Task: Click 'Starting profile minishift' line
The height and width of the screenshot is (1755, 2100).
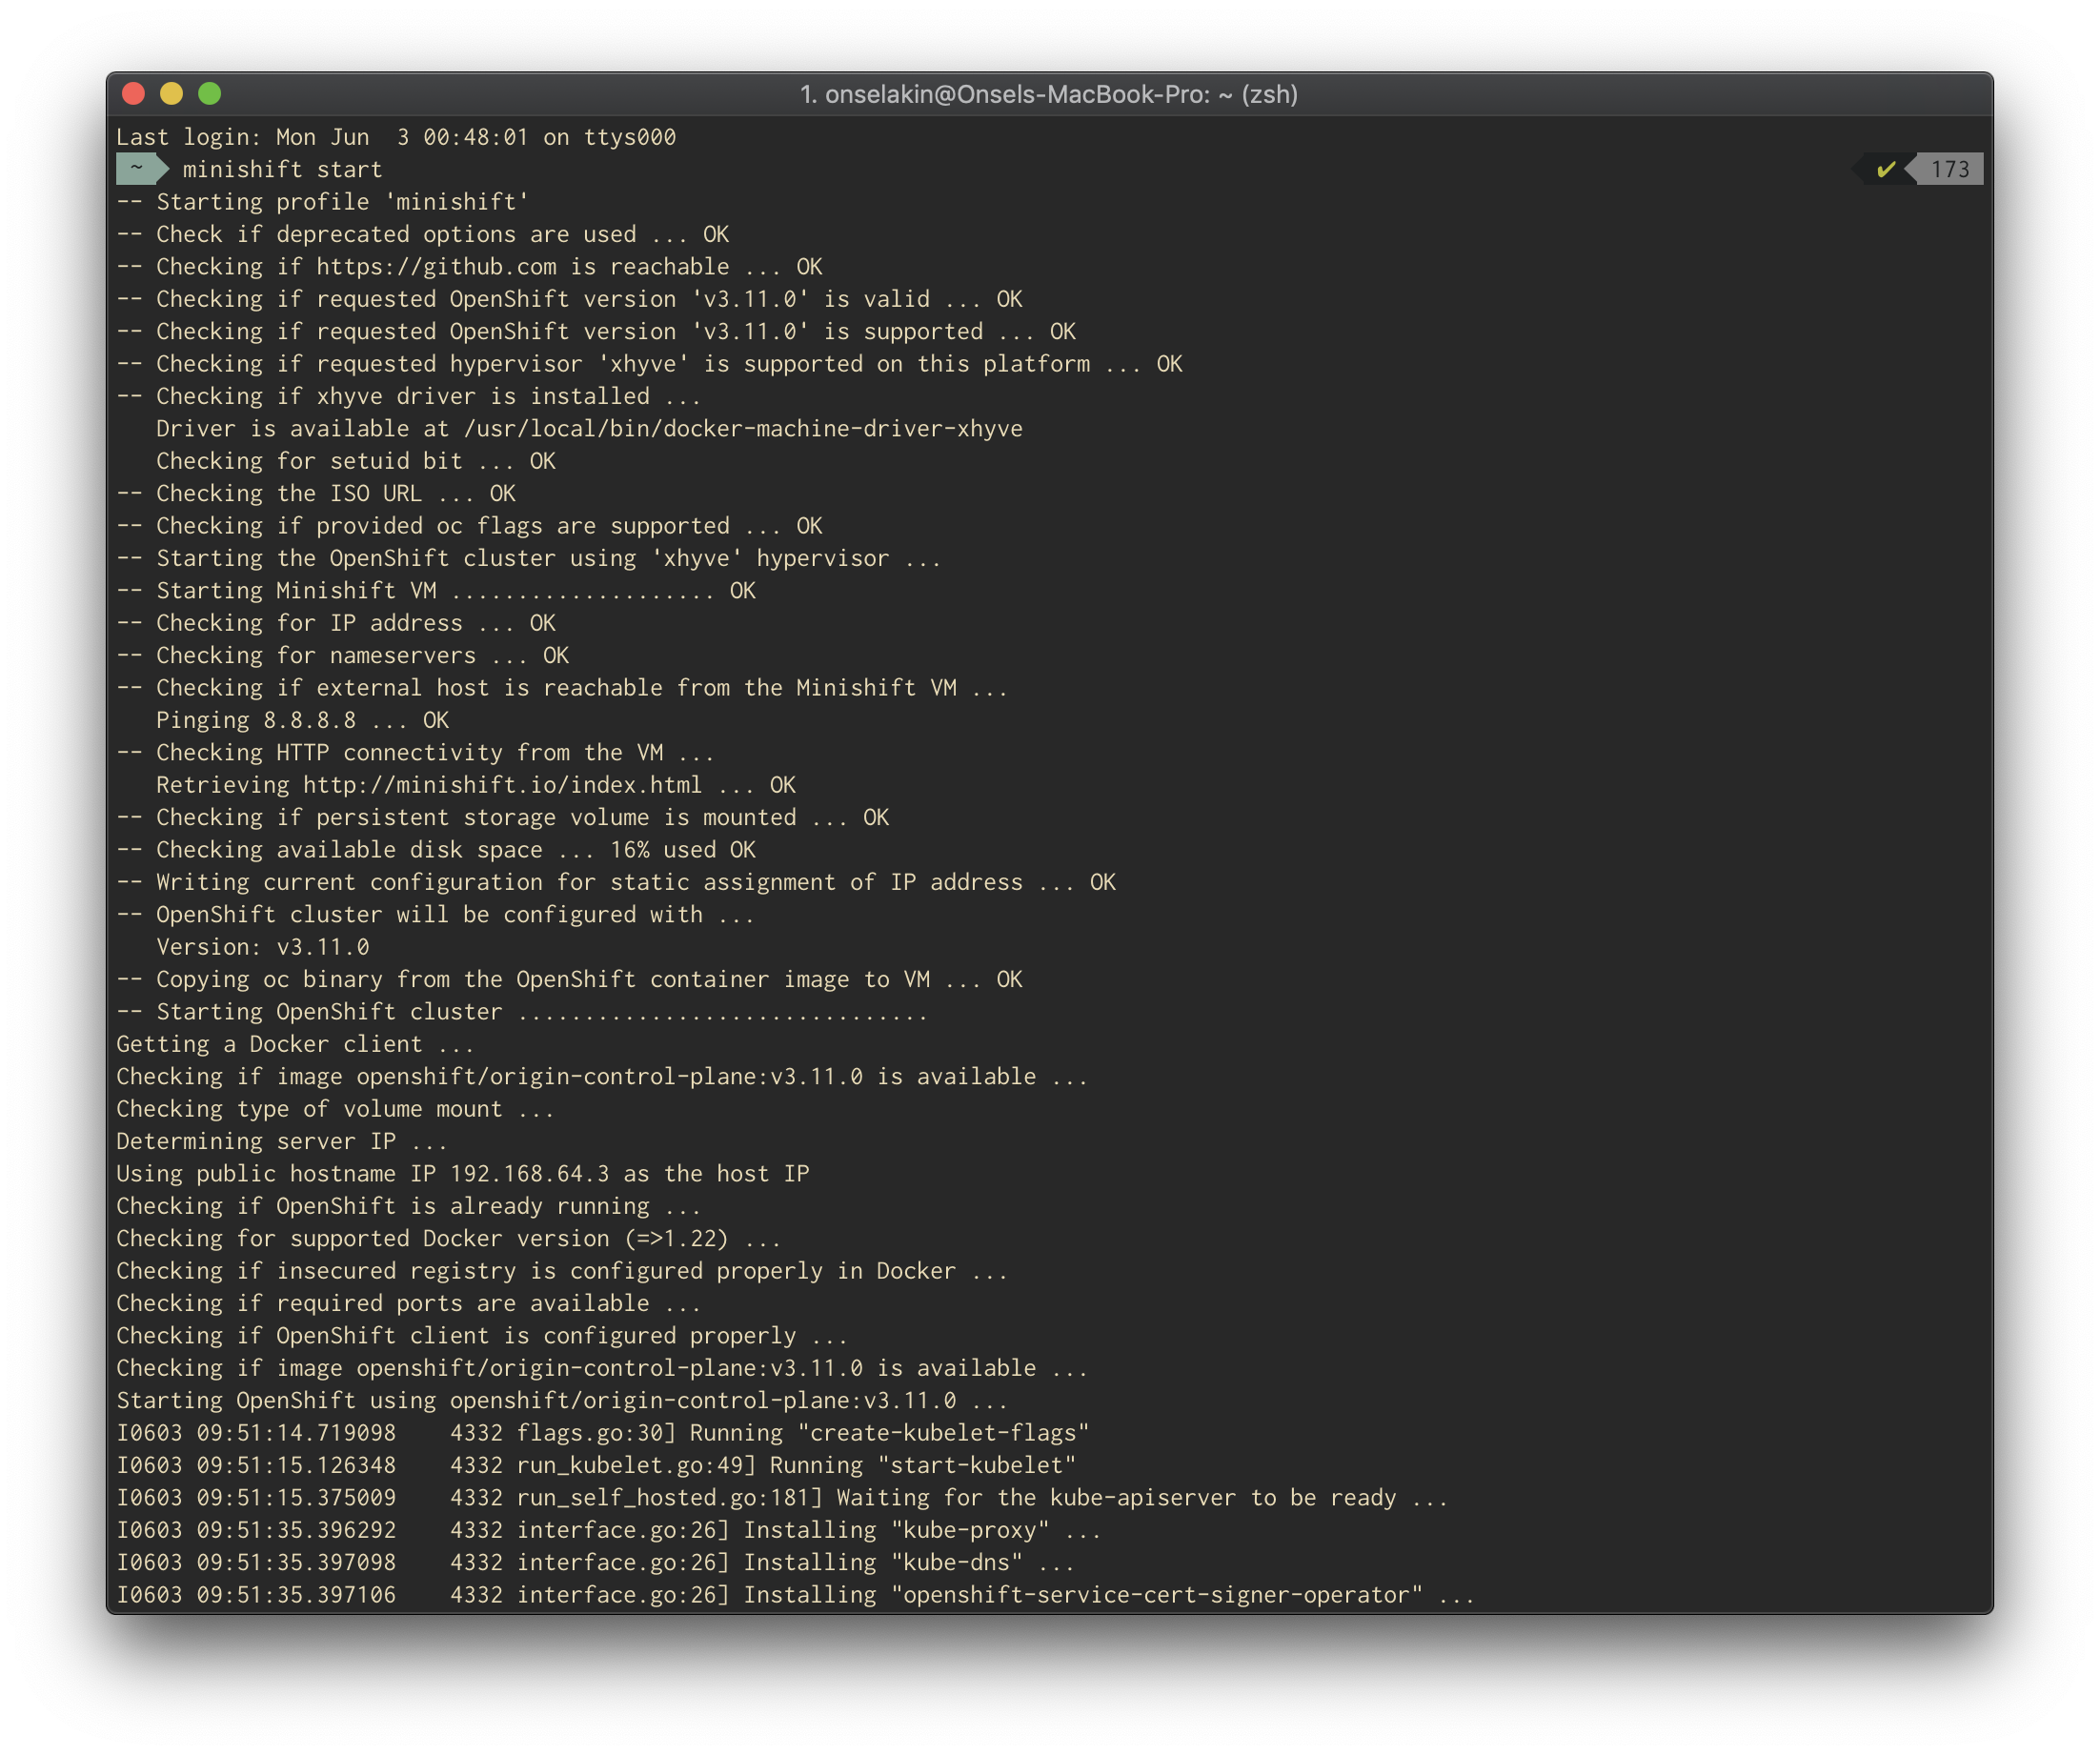Action: click(323, 202)
